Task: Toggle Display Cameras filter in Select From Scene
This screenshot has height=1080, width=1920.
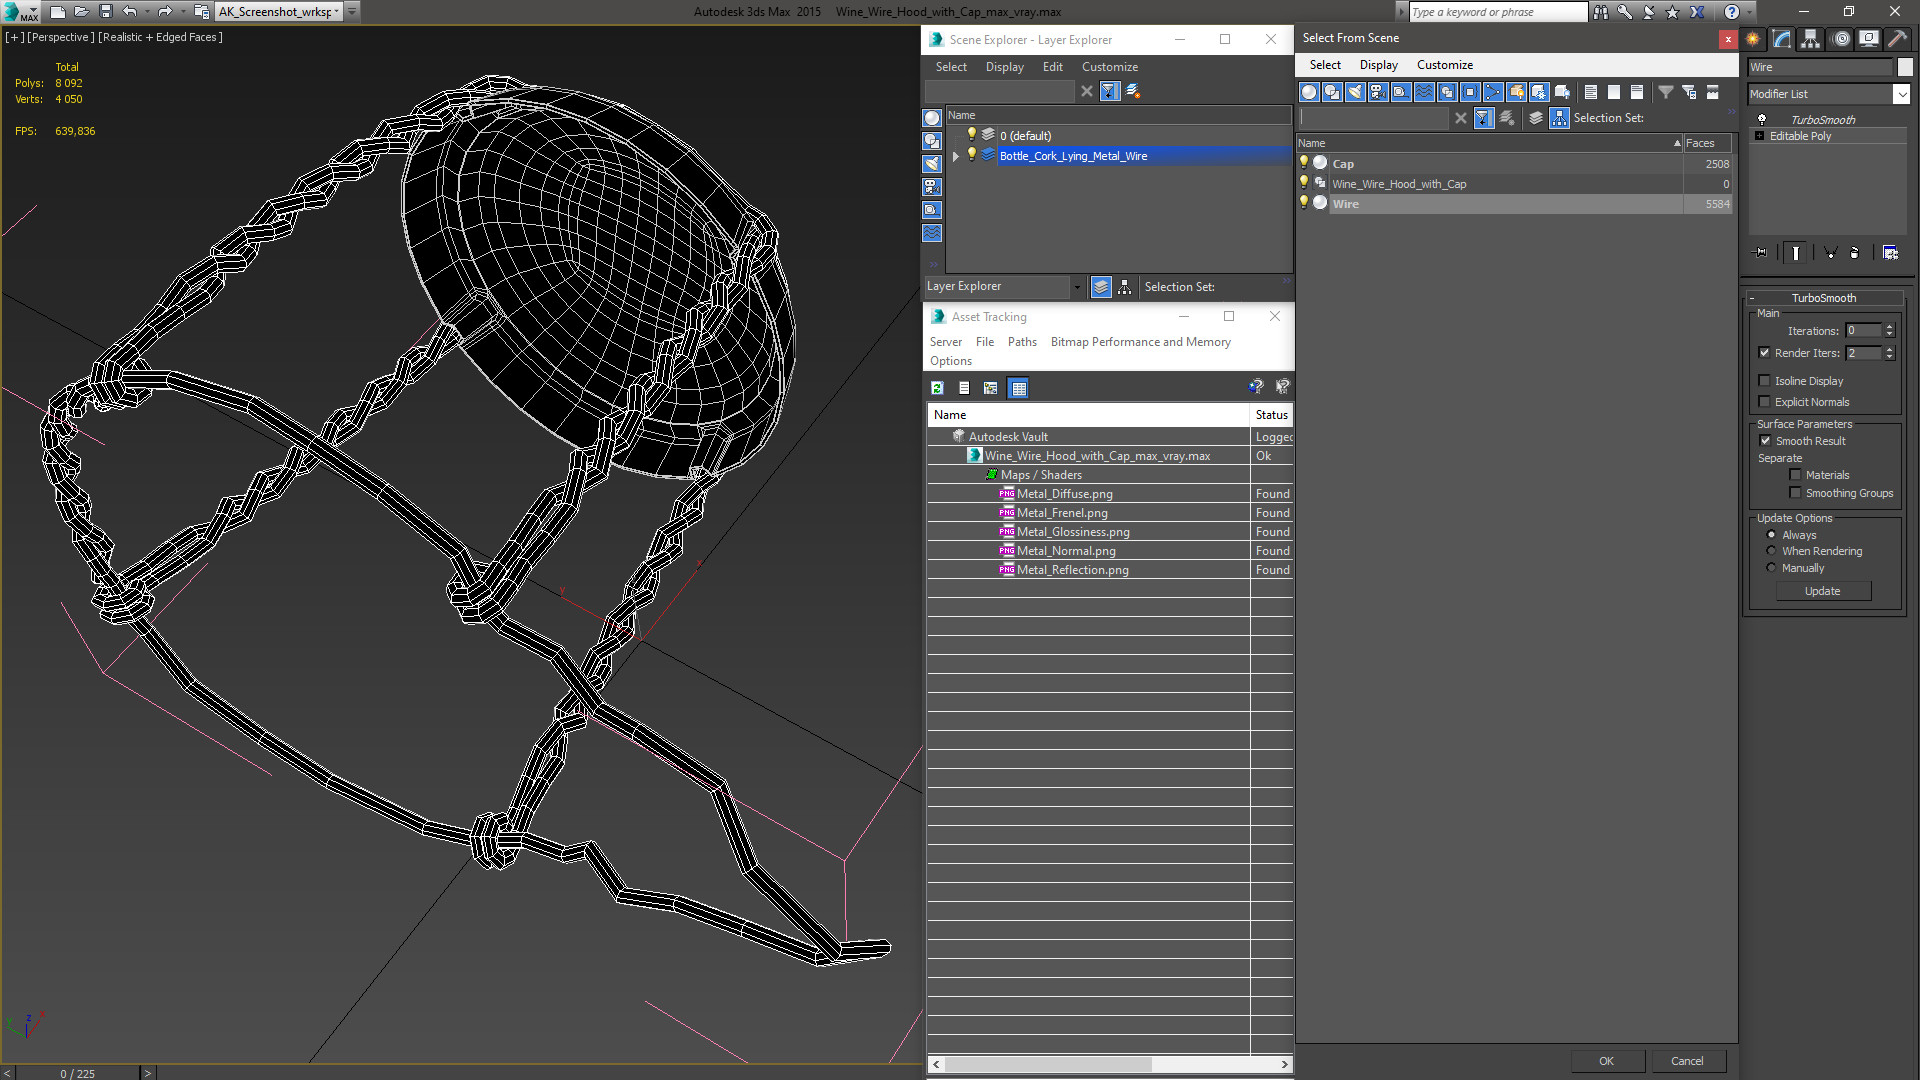Action: click(1378, 92)
